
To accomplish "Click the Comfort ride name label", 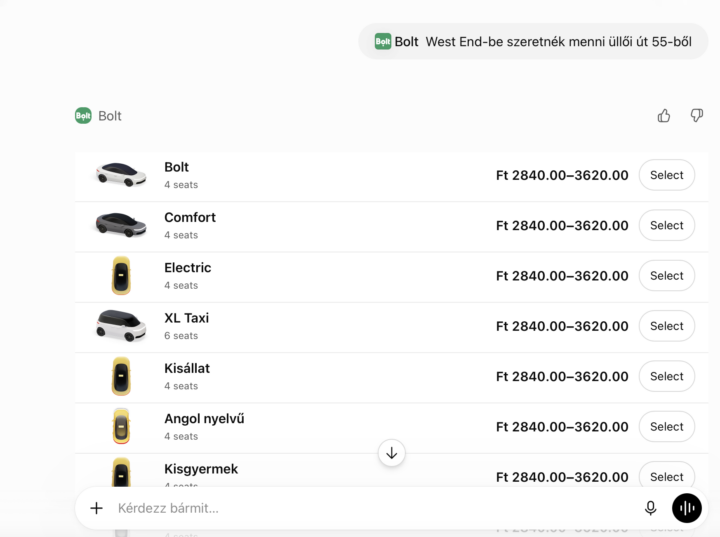I will [190, 217].
